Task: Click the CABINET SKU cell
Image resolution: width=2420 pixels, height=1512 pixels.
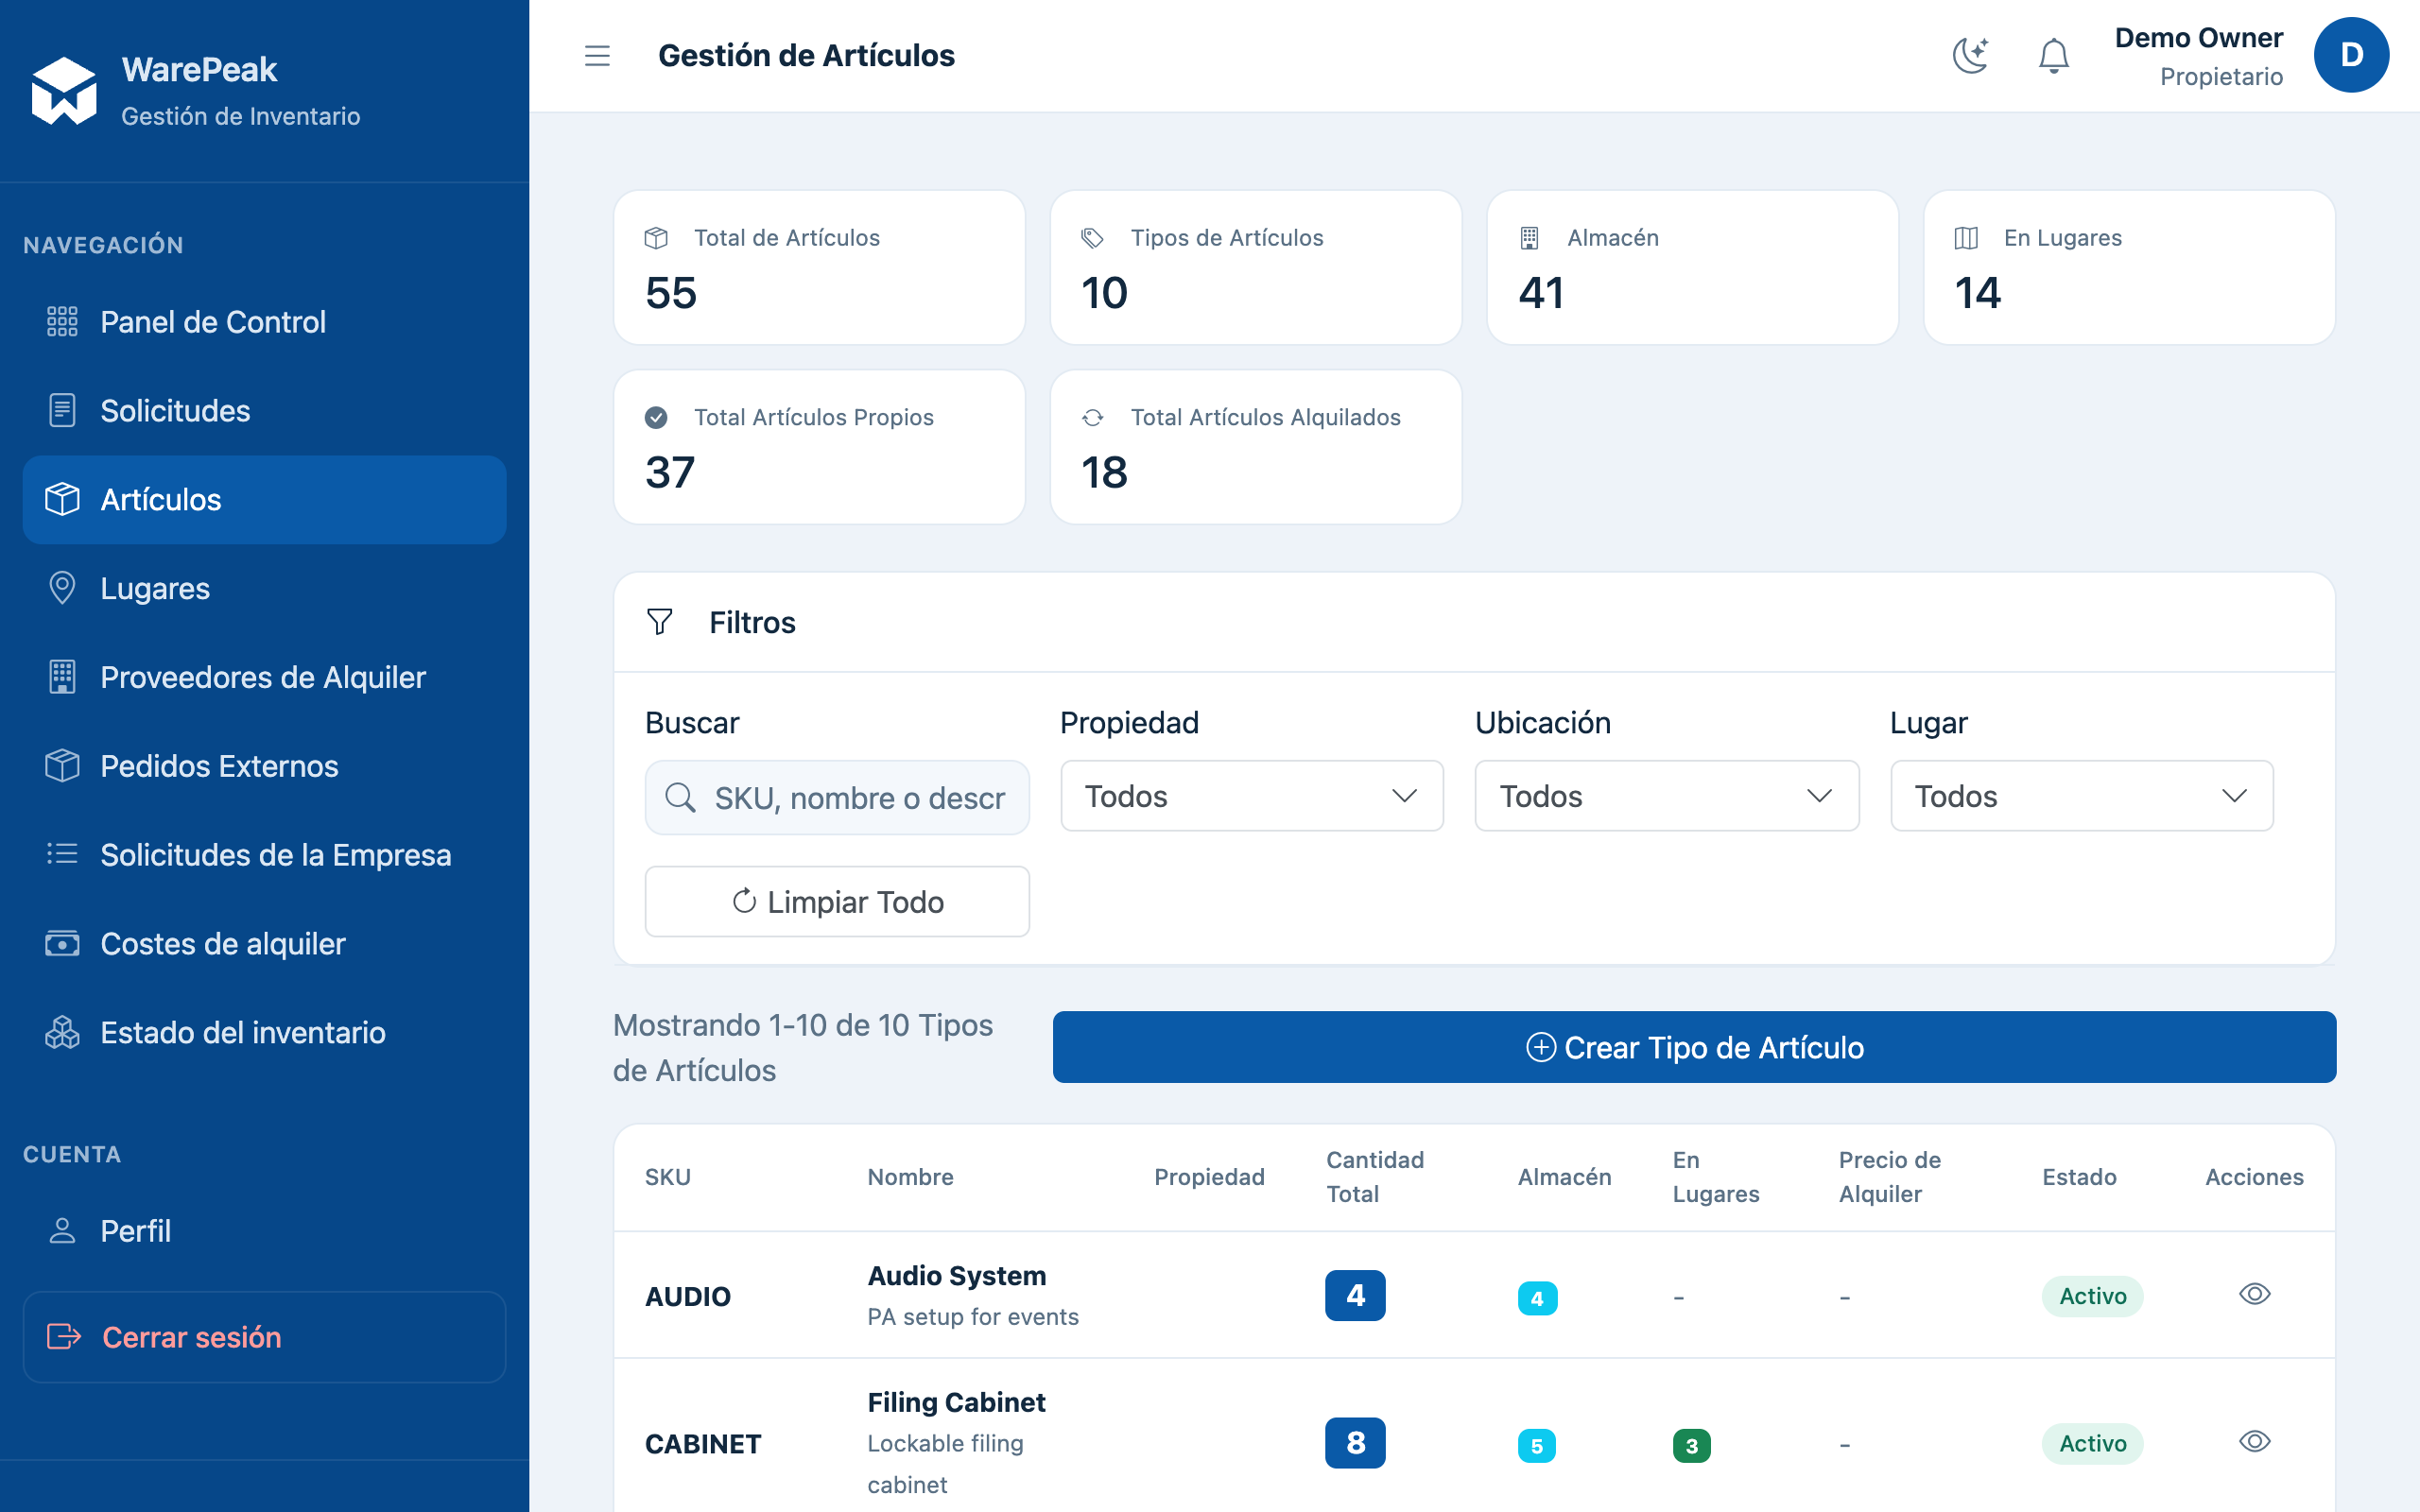Action: tap(703, 1443)
